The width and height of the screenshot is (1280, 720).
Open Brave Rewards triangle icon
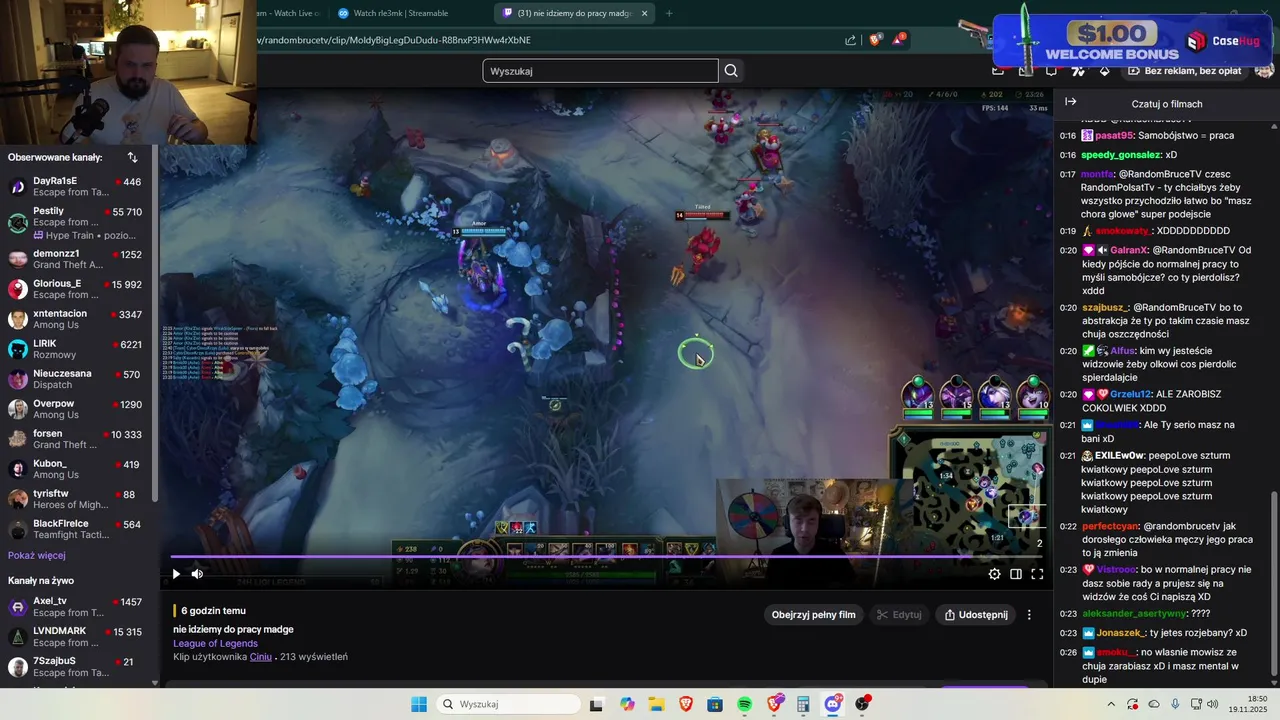(x=899, y=40)
